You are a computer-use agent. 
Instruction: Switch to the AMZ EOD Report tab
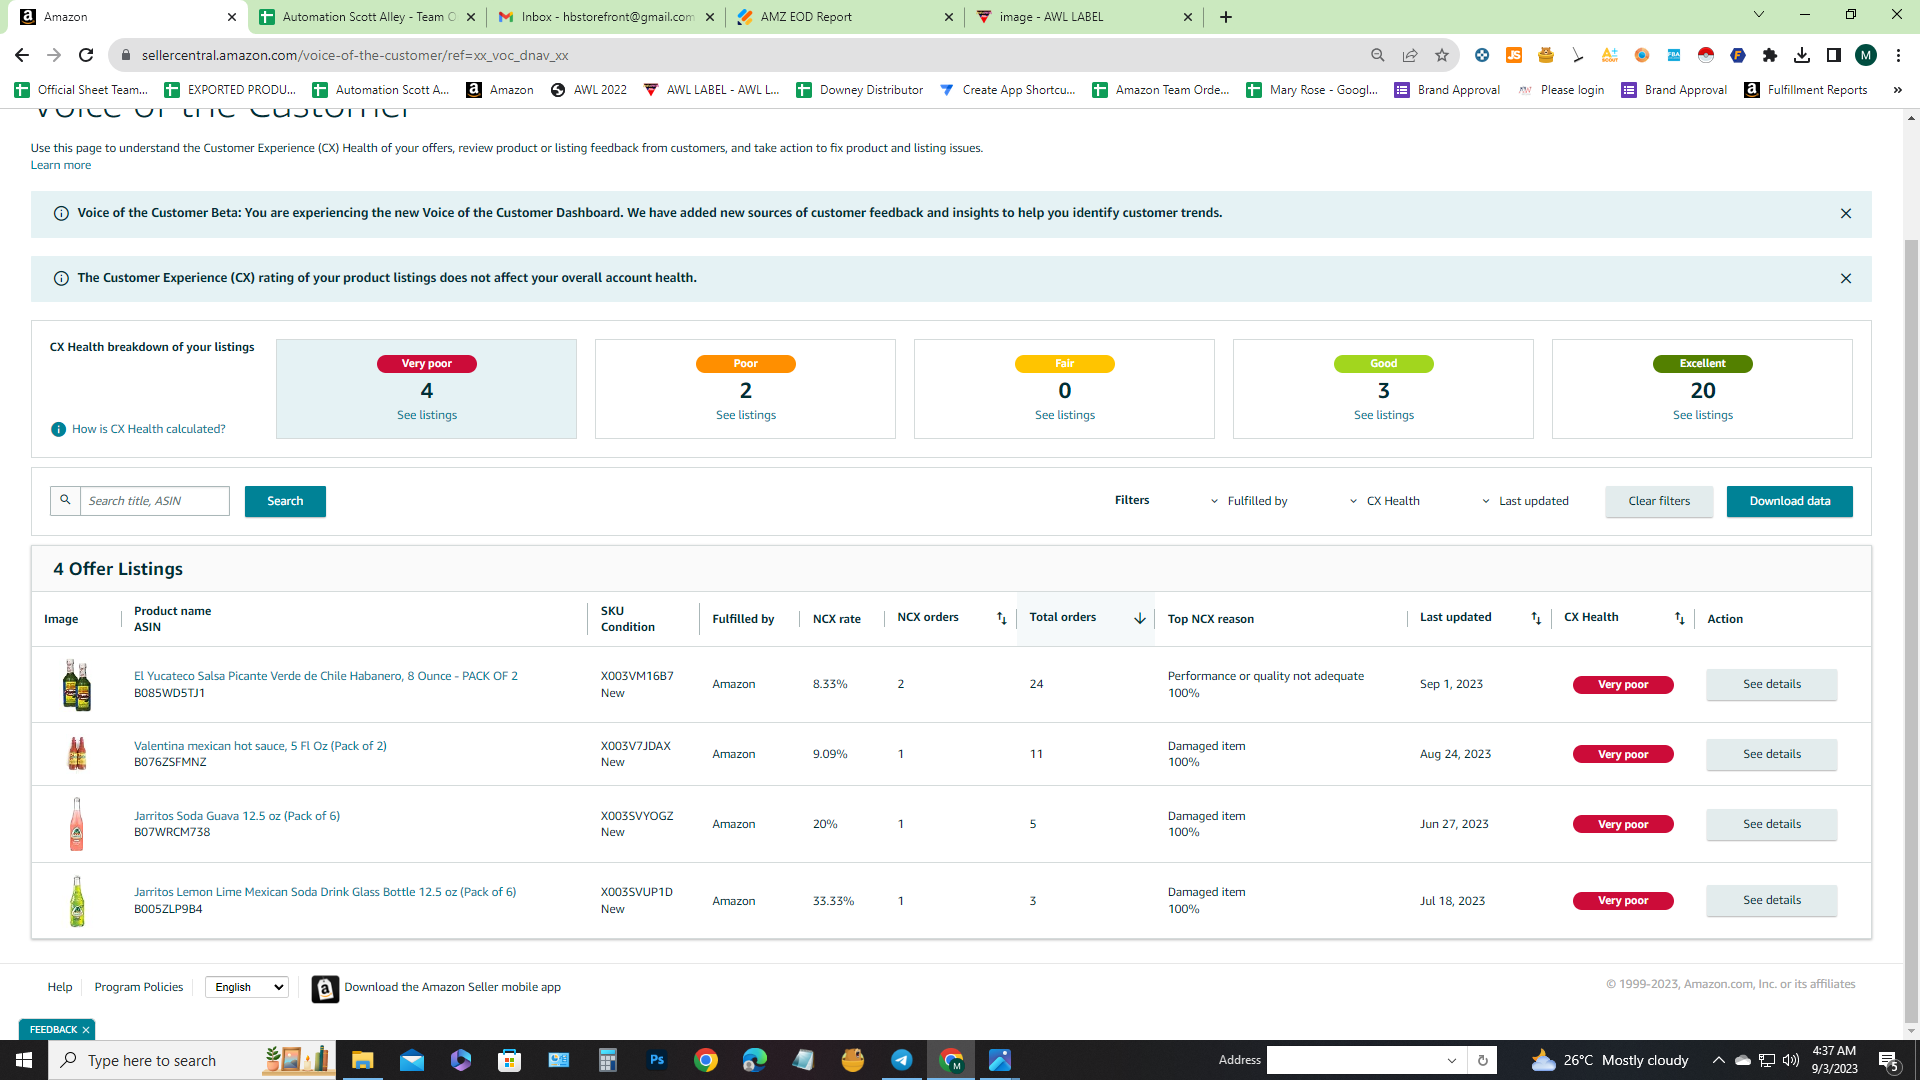click(x=845, y=17)
